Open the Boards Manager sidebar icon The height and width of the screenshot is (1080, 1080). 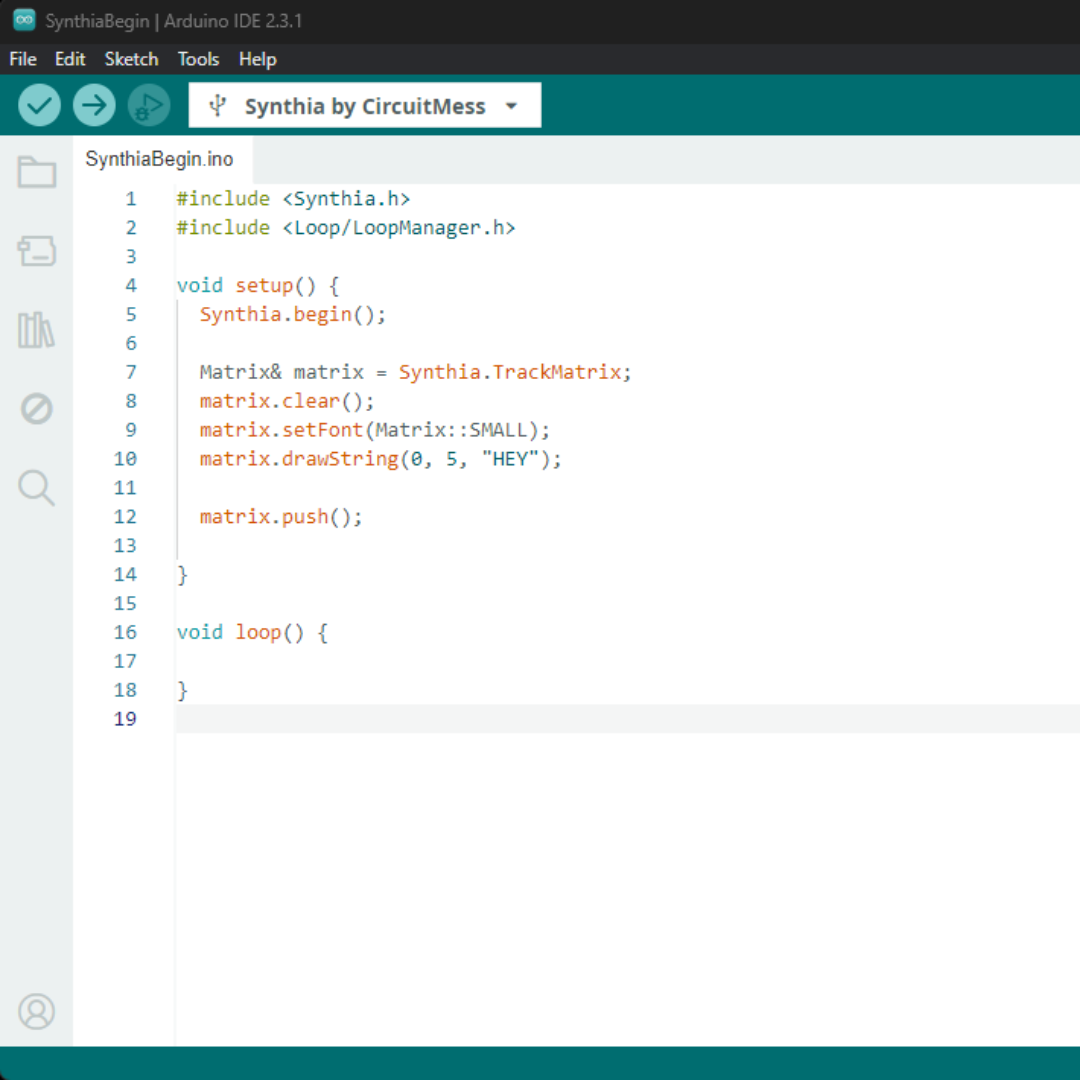[x=37, y=251]
